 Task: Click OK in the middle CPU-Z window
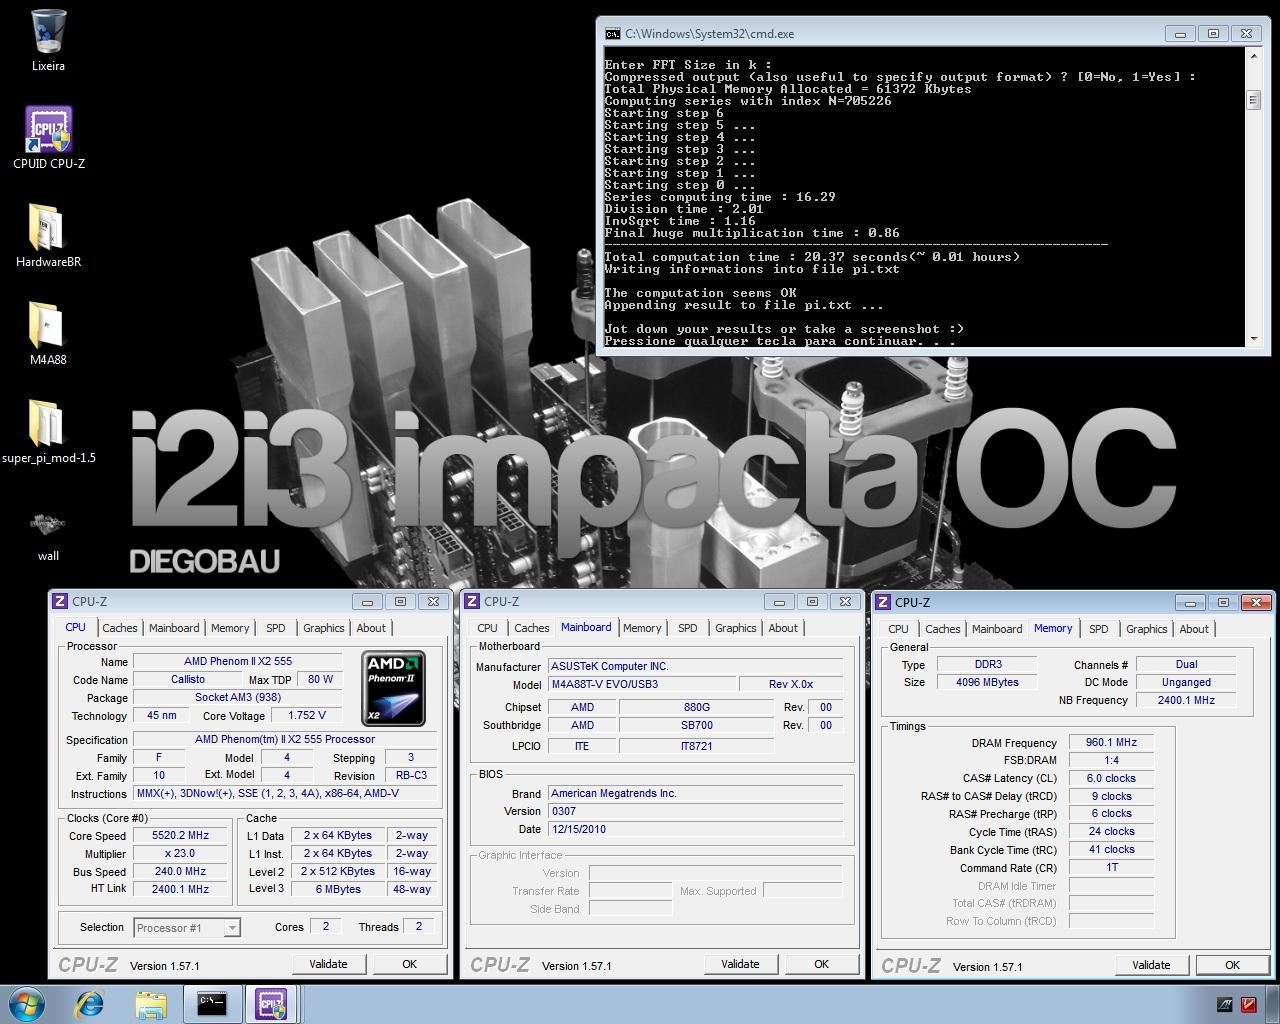click(821, 964)
